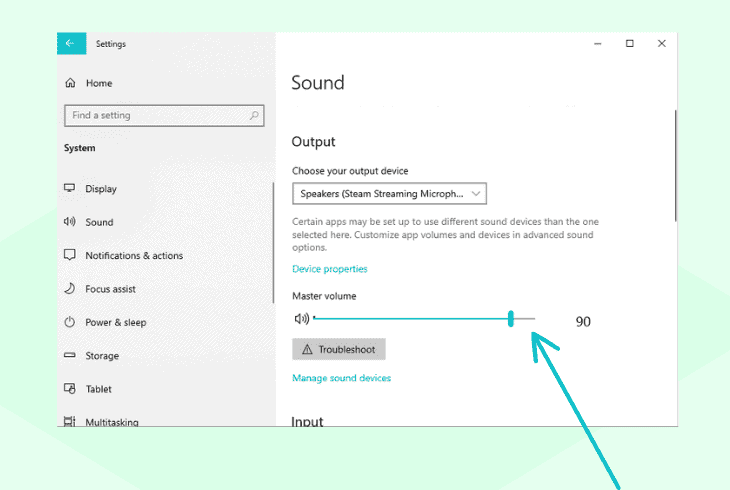Minimize the Settings window
Viewport: 730px width, 490px height.
click(x=598, y=44)
